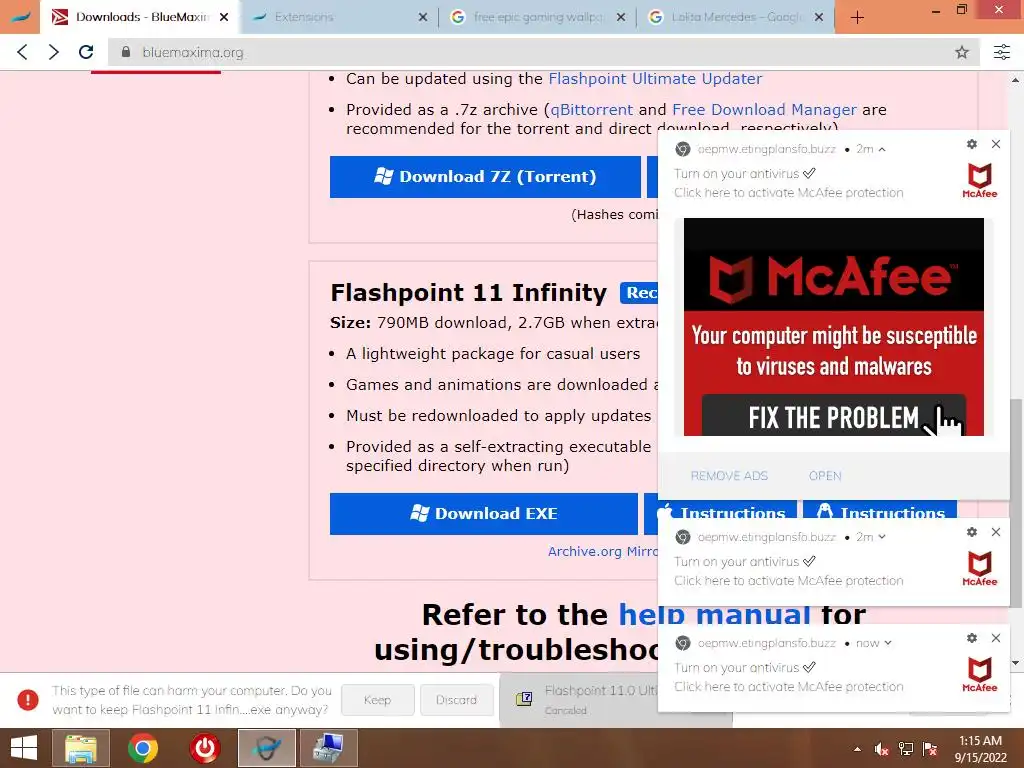This screenshot has height=768, width=1024.
Task: Open File Explorer from the taskbar
Action: point(81,748)
